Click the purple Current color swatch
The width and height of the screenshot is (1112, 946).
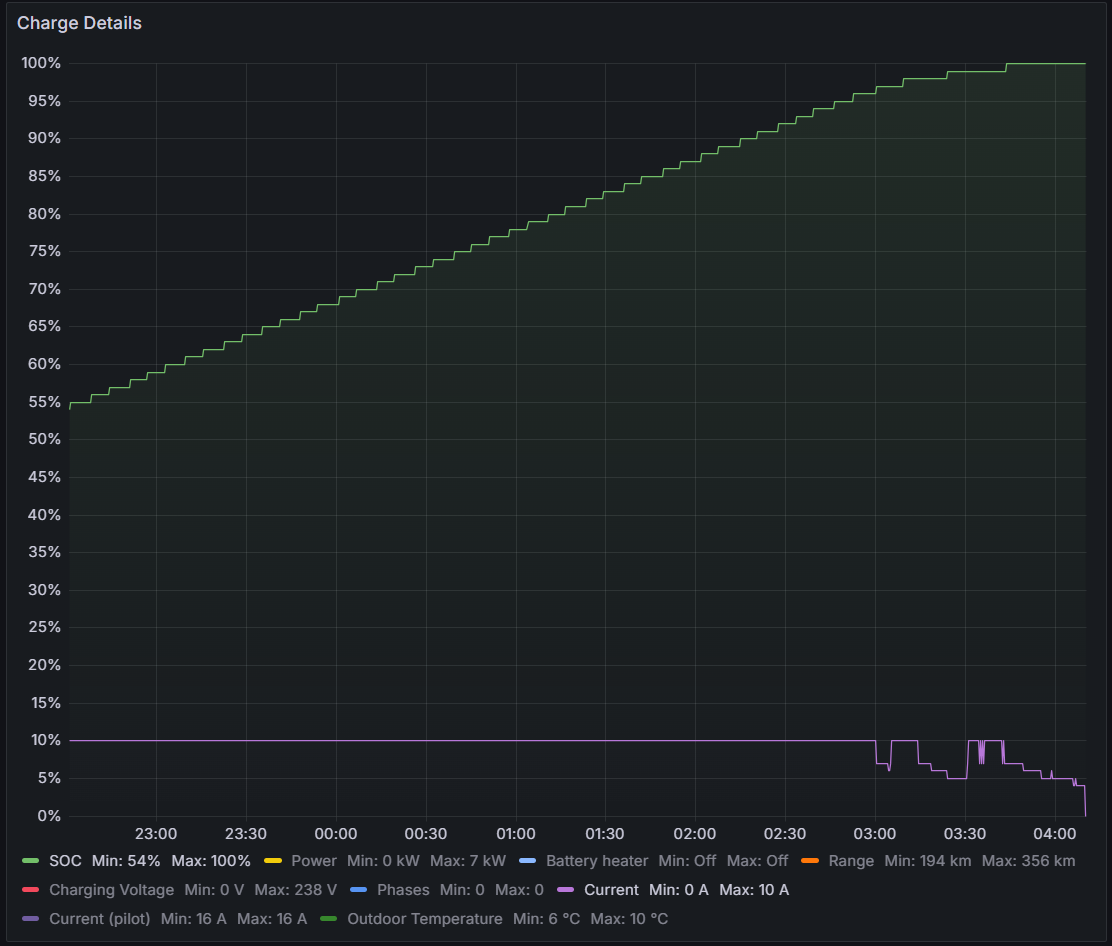[565, 890]
